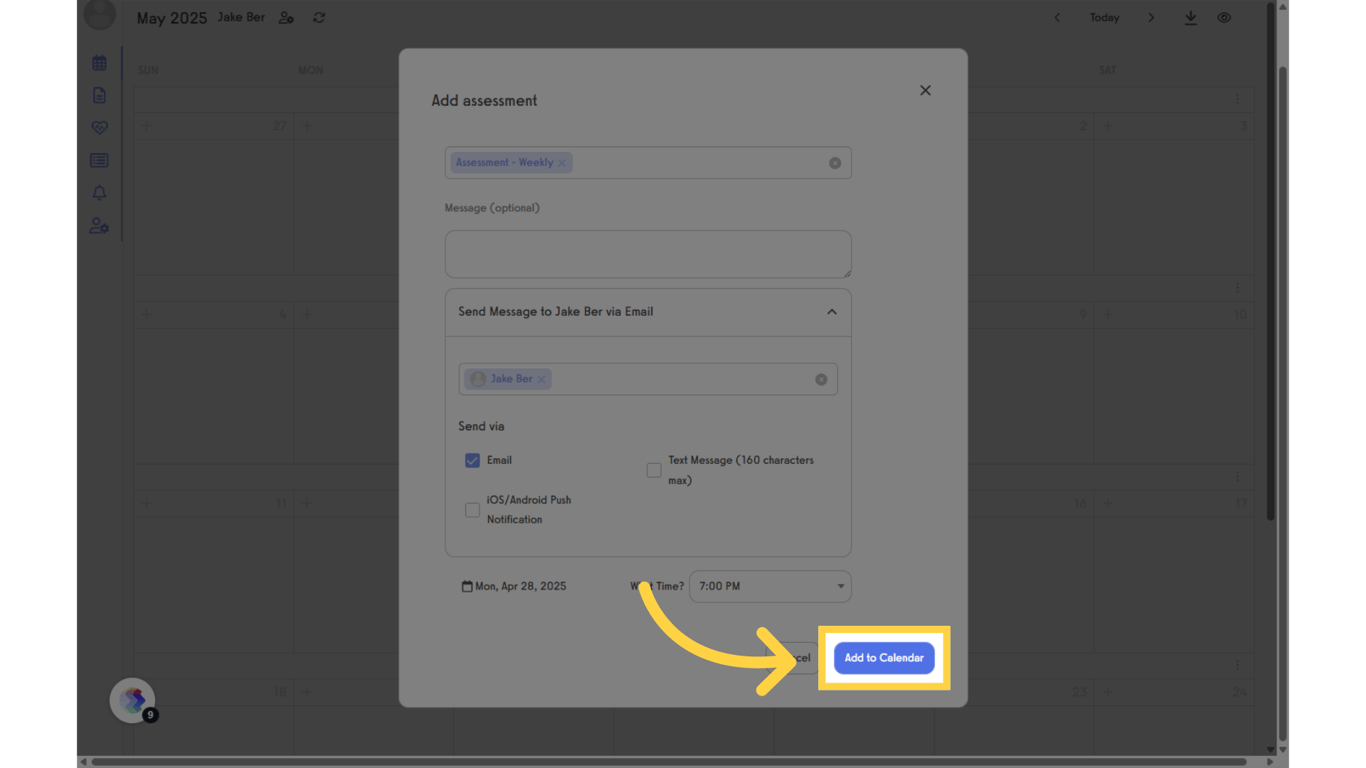Clear the assessment selection field
This screenshot has height=768, width=1366.
[835, 163]
